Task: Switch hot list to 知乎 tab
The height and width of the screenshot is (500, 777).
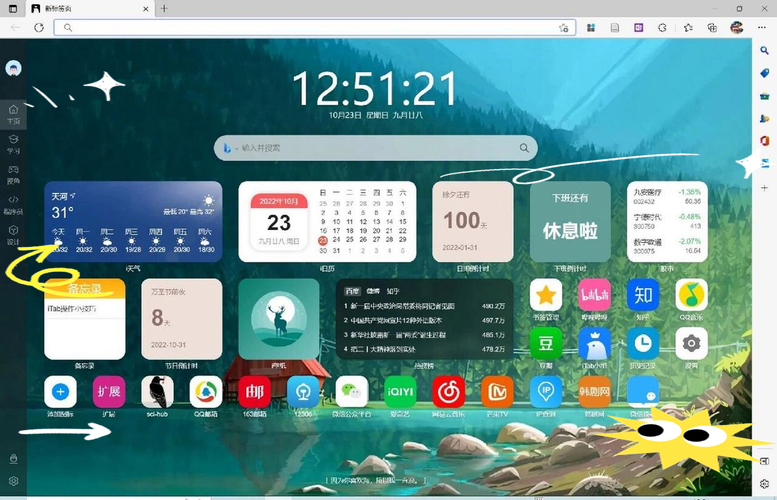Action: point(392,290)
